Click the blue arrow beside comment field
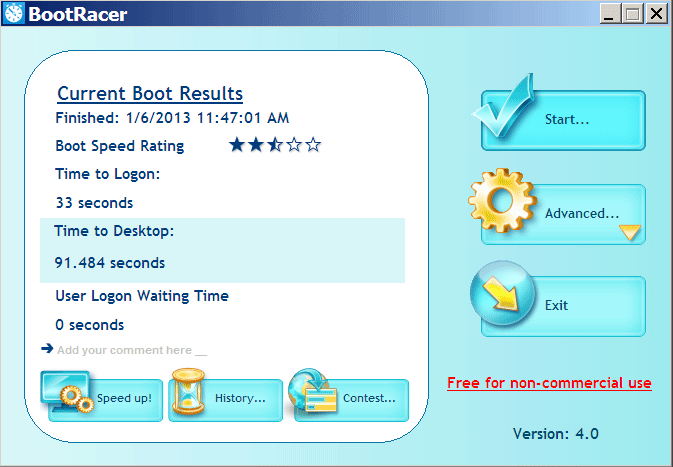 (x=47, y=348)
